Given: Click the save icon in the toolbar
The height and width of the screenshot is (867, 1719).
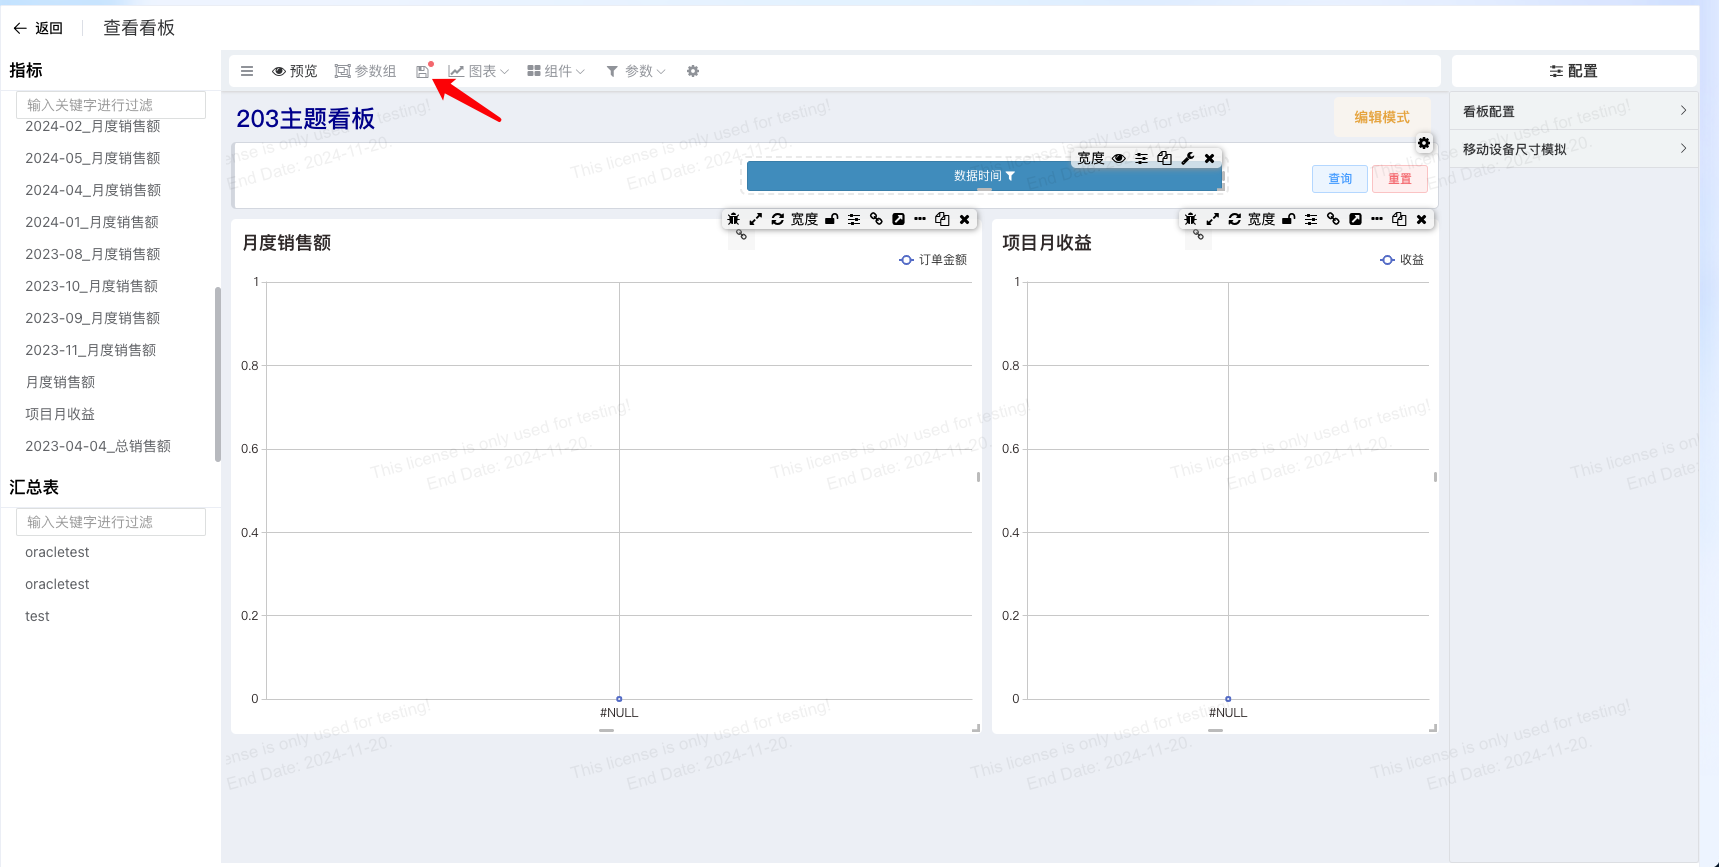Looking at the screenshot, I should [x=422, y=72].
